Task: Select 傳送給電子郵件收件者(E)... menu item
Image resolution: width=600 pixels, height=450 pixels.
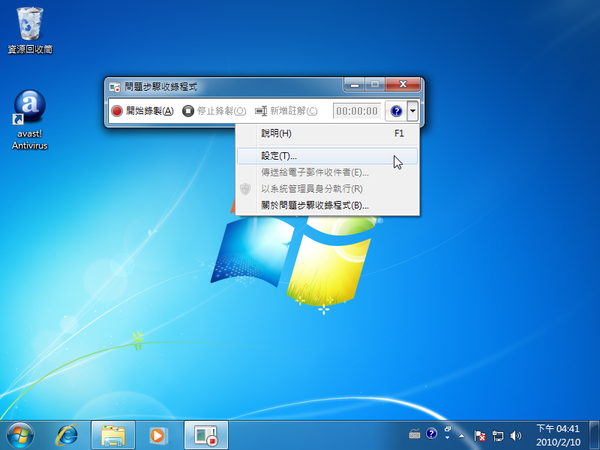Action: pos(328,173)
